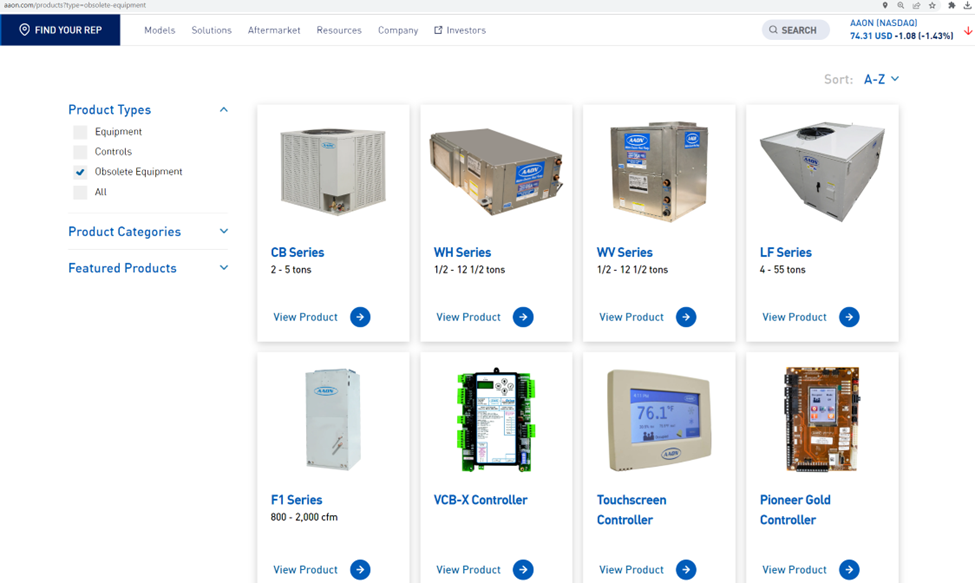Click the arrow icon beside Touchscreen Controller View Product
The width and height of the screenshot is (975, 583).
tap(685, 569)
